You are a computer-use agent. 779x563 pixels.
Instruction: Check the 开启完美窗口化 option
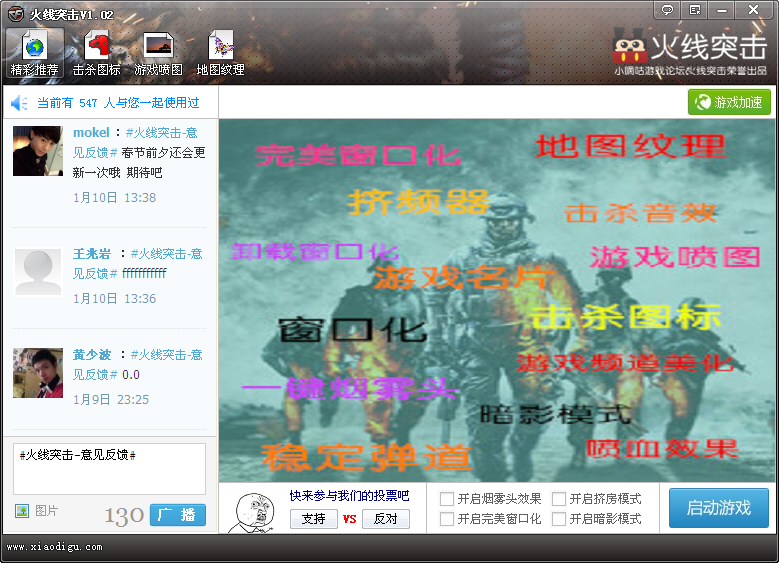click(447, 519)
